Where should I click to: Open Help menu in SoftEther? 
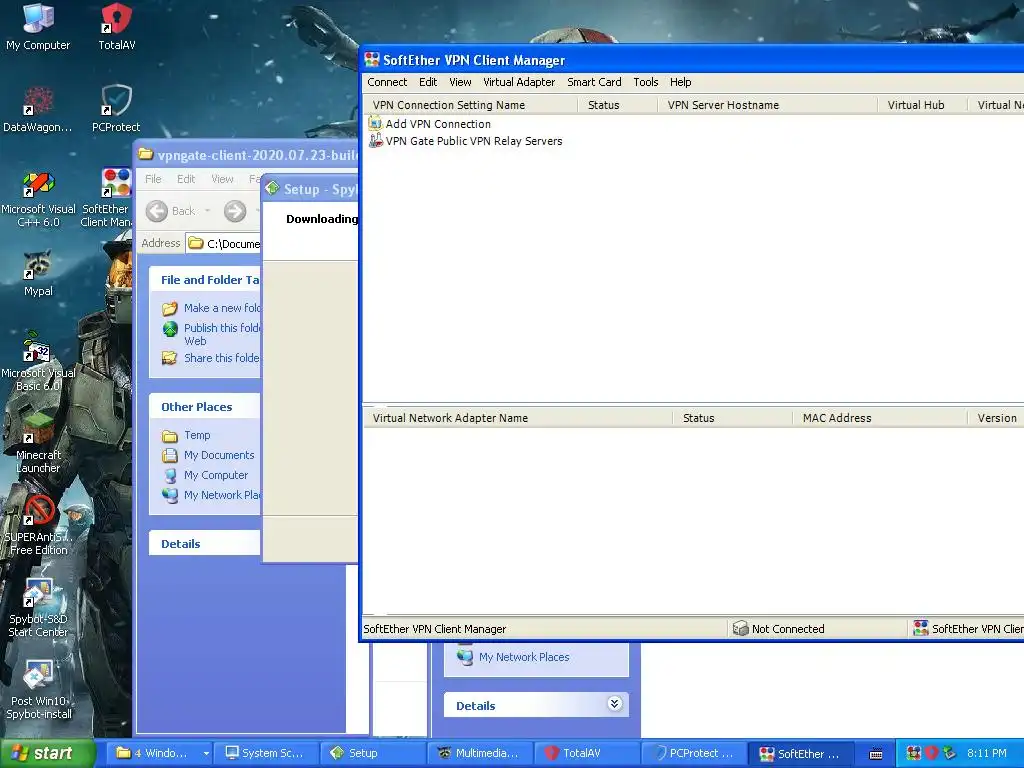click(x=680, y=82)
